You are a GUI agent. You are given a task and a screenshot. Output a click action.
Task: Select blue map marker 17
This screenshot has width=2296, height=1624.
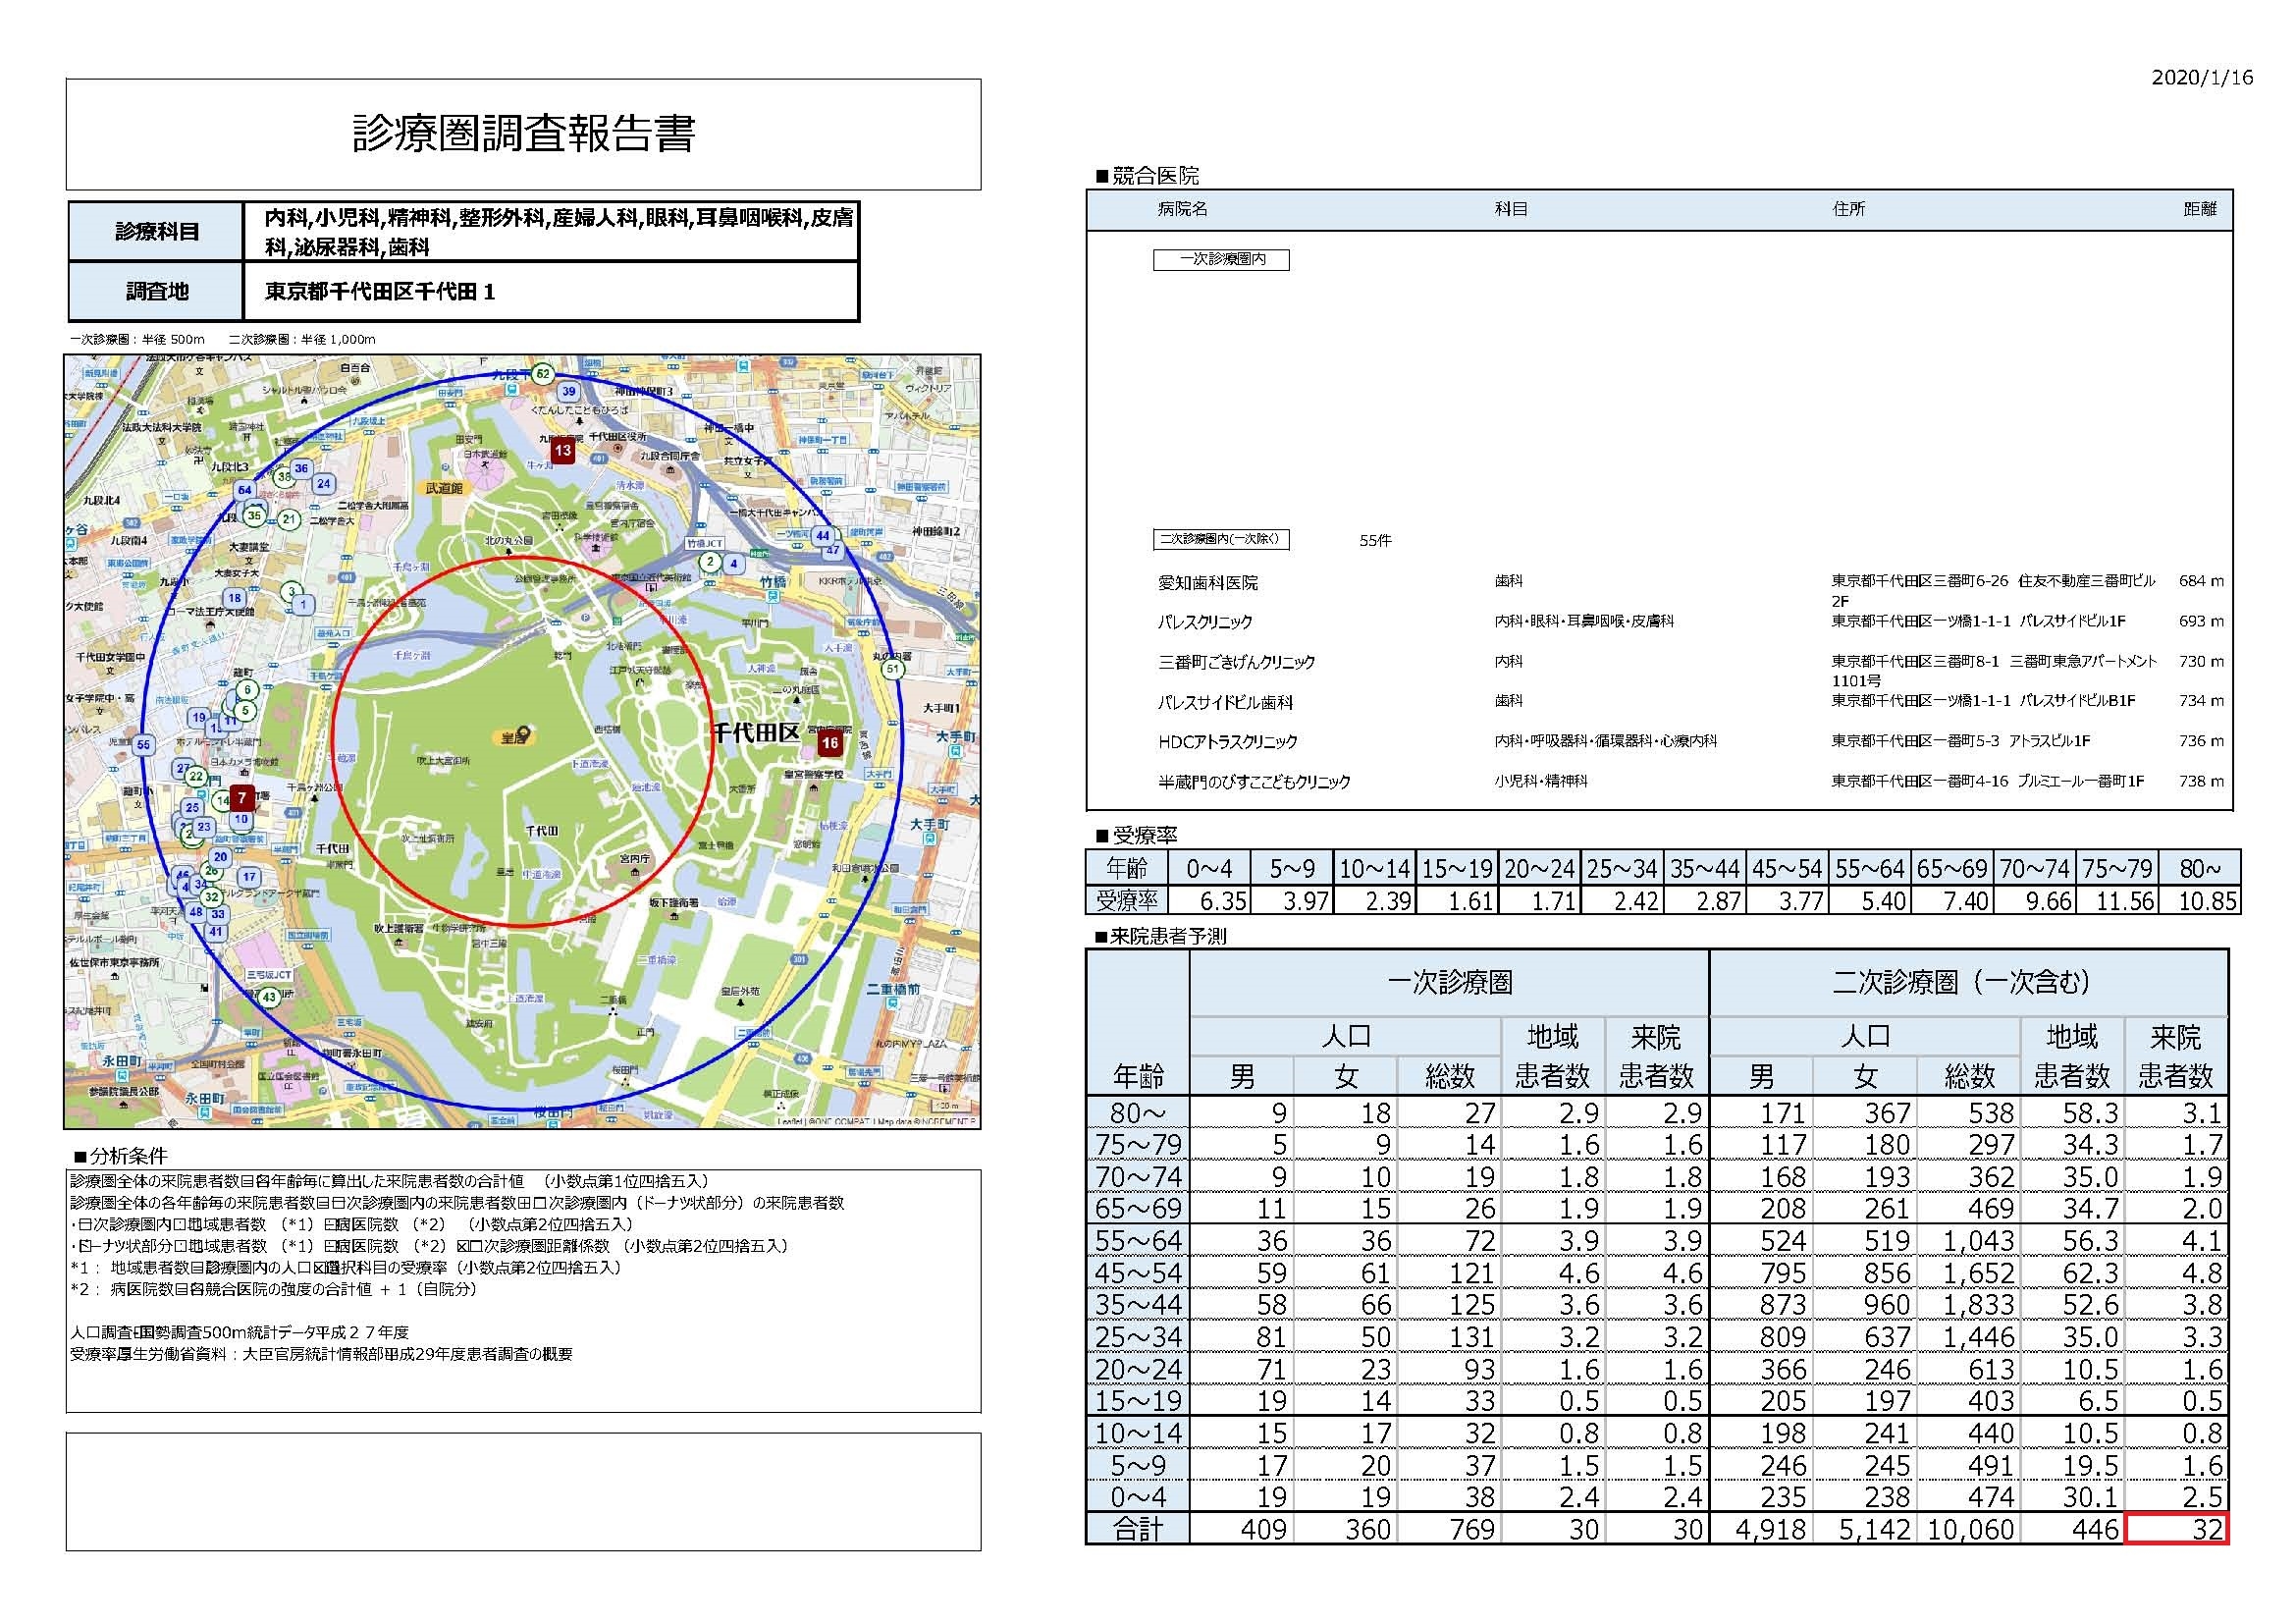tap(249, 877)
